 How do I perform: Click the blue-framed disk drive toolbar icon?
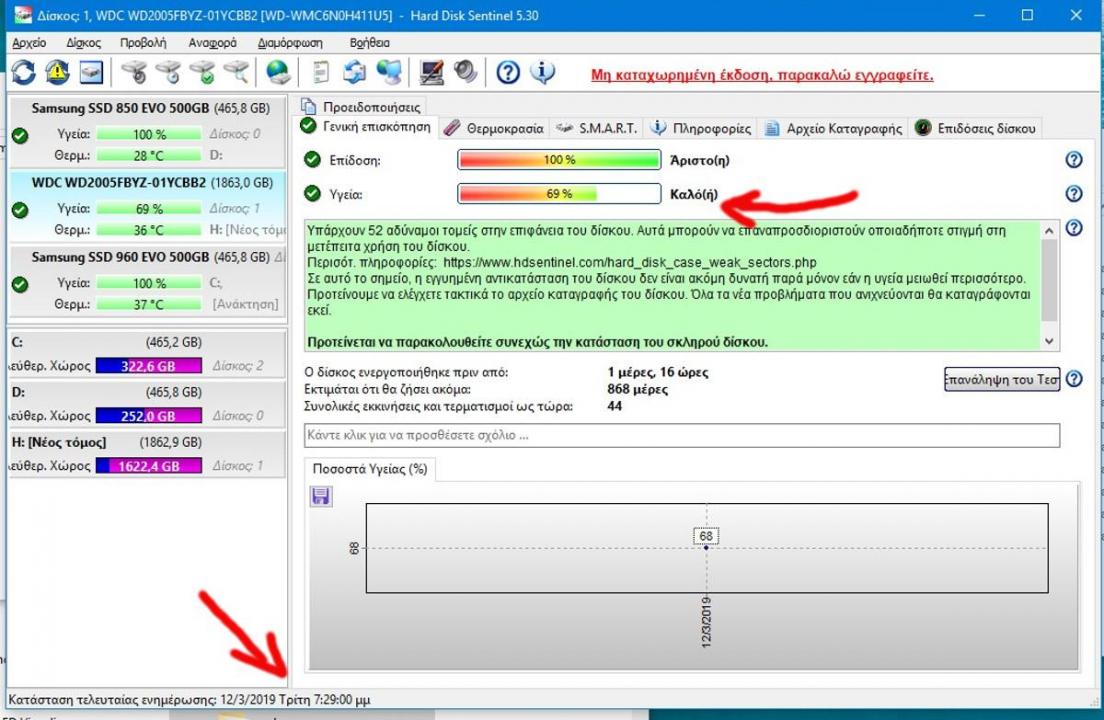pyautogui.click(x=91, y=72)
